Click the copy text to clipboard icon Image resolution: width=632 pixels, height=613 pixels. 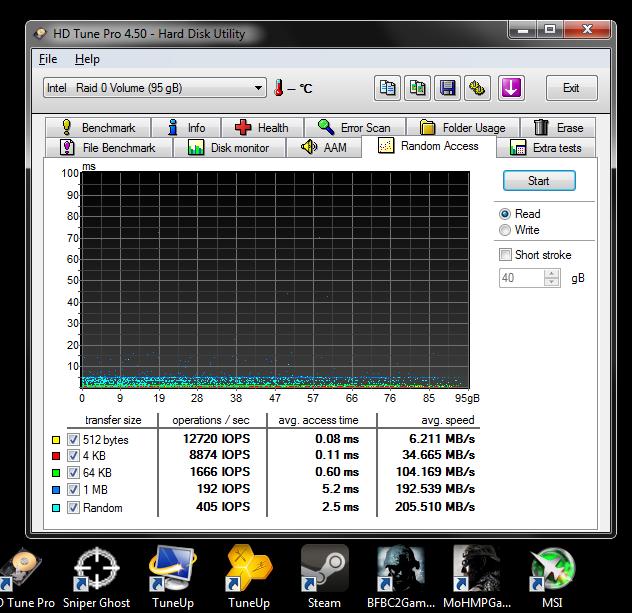click(387, 88)
